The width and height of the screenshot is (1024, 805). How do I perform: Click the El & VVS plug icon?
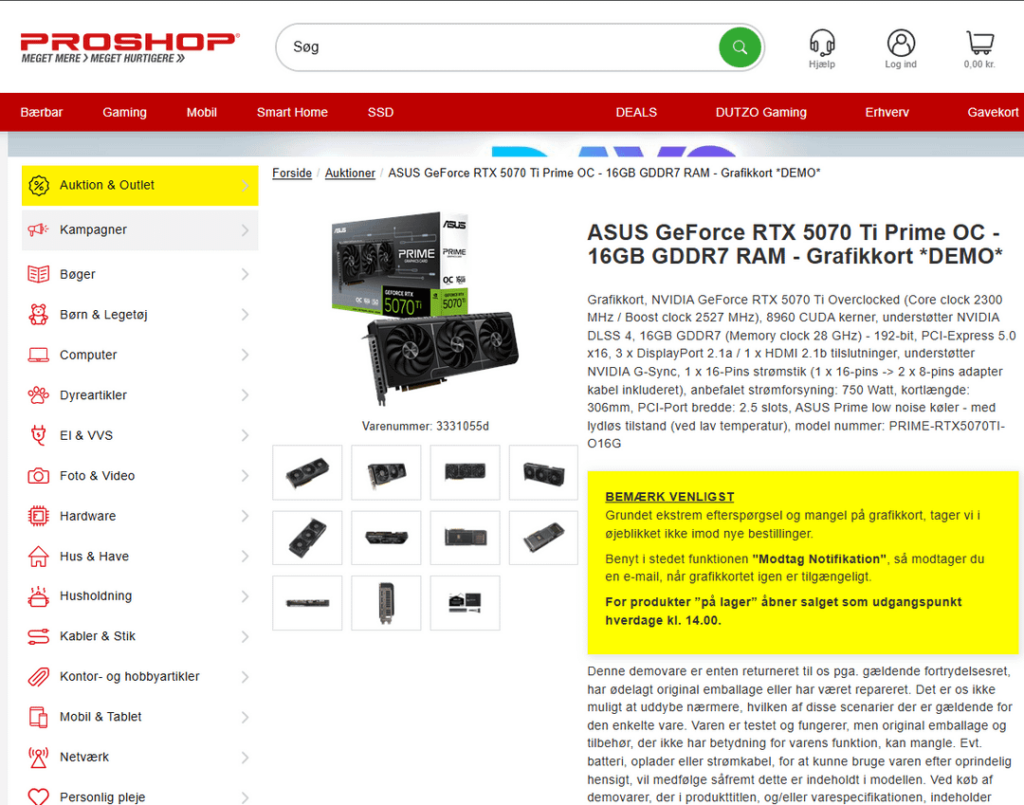click(x=39, y=435)
